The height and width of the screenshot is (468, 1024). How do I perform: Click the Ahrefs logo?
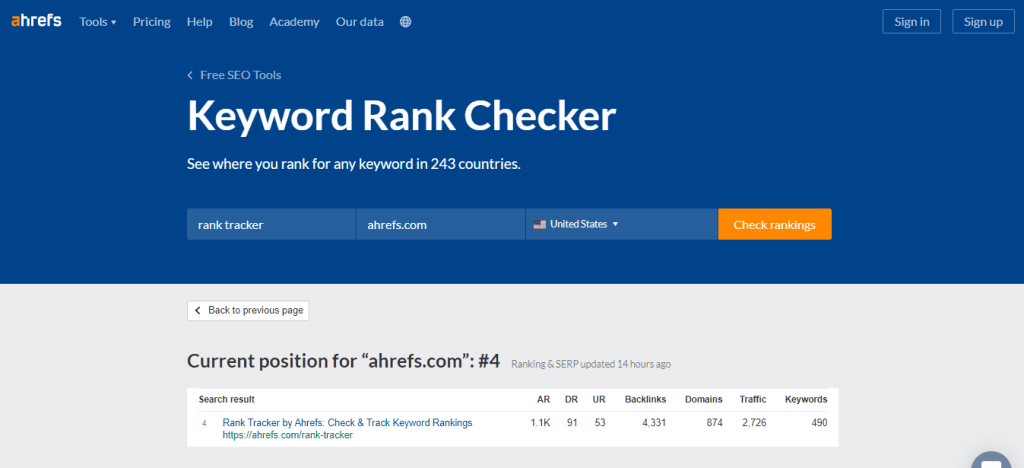tap(36, 21)
